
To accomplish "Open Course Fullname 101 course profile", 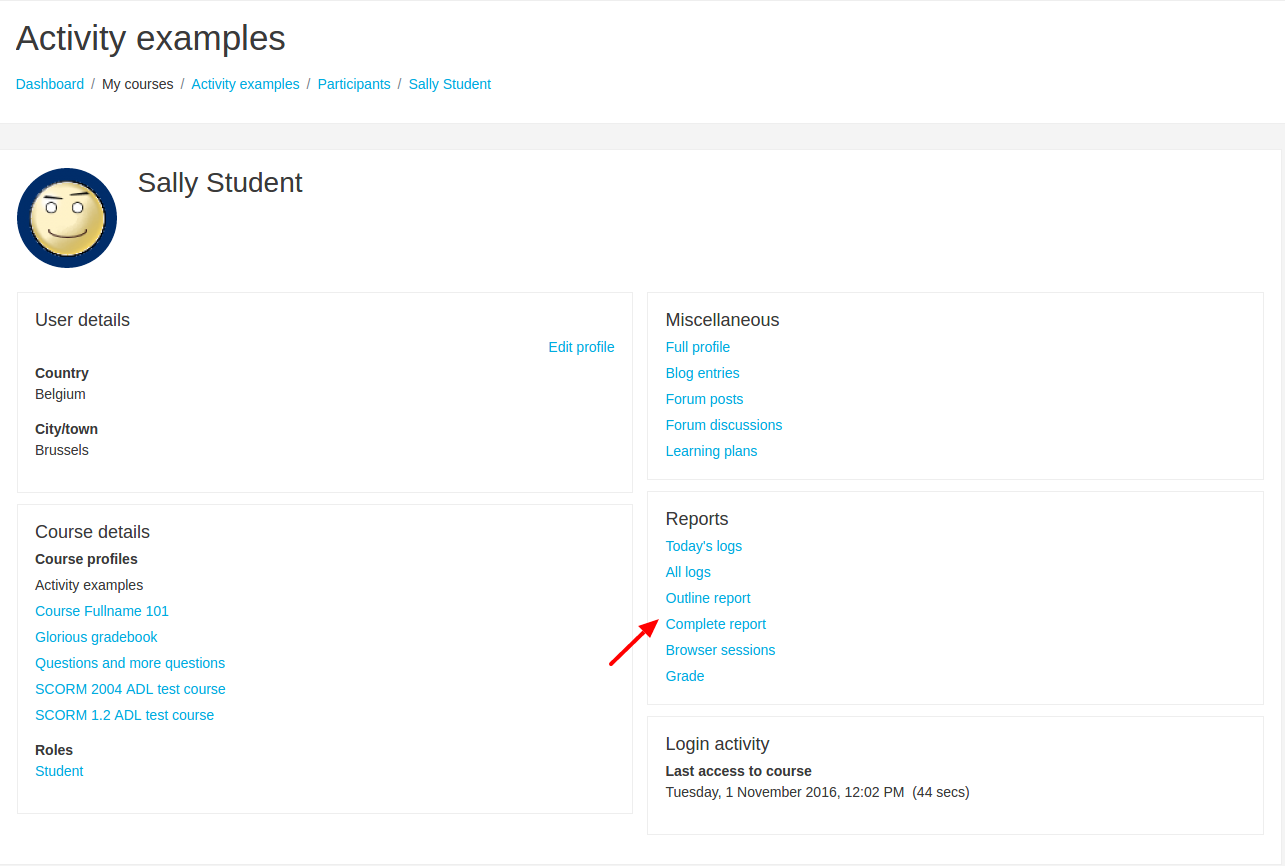I will pos(102,611).
